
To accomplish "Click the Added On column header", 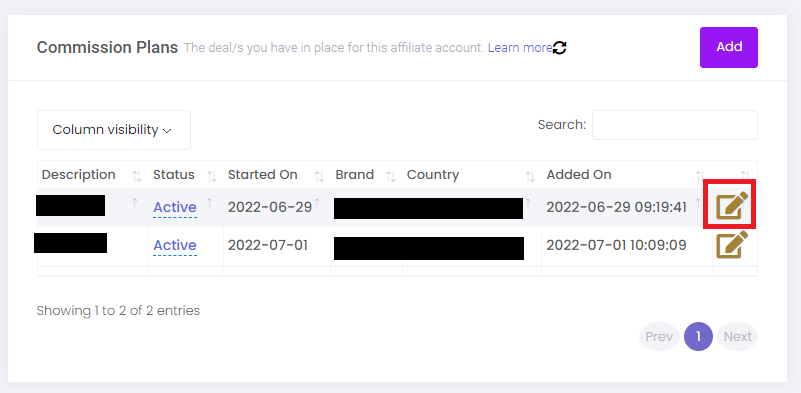I will [x=579, y=175].
